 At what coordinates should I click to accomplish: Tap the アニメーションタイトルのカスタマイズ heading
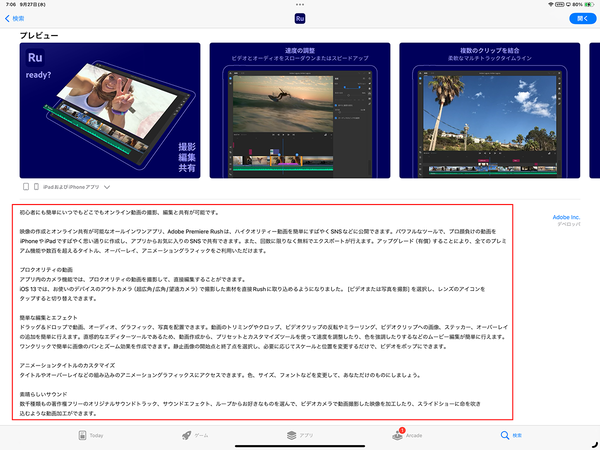click(x=67, y=365)
